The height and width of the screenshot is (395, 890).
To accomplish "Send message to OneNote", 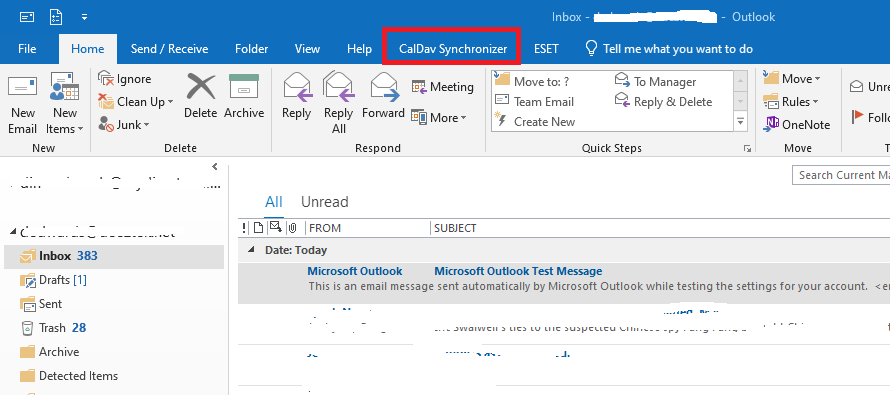I will [x=797, y=125].
